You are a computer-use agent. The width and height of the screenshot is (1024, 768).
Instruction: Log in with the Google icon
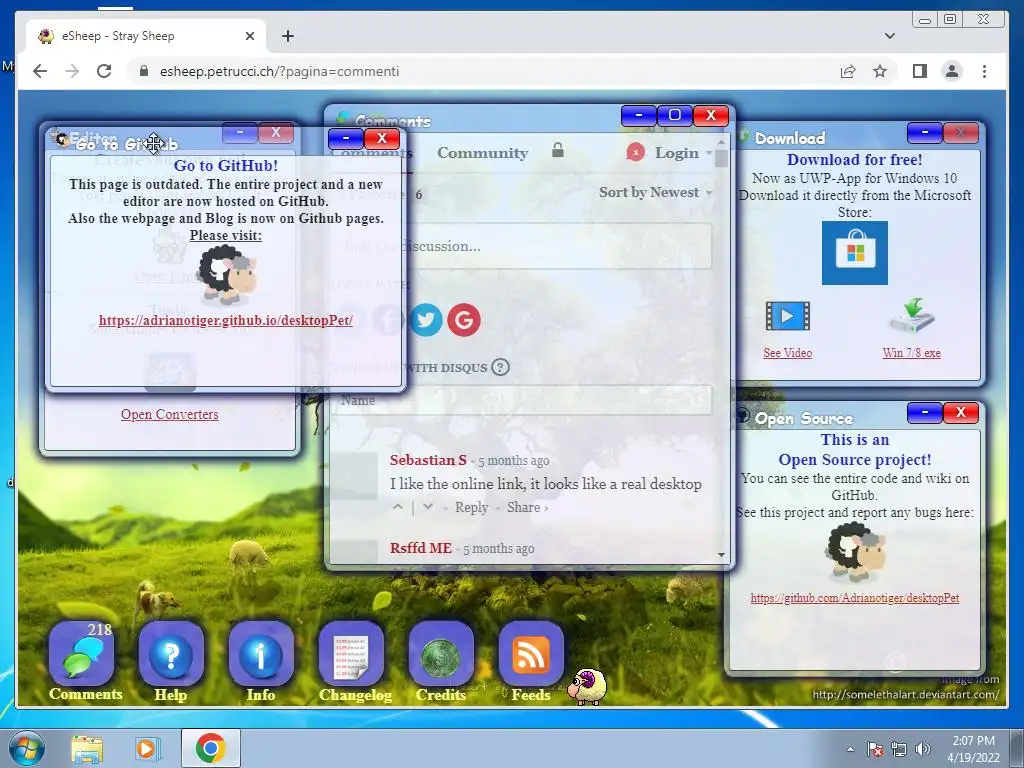[464, 320]
